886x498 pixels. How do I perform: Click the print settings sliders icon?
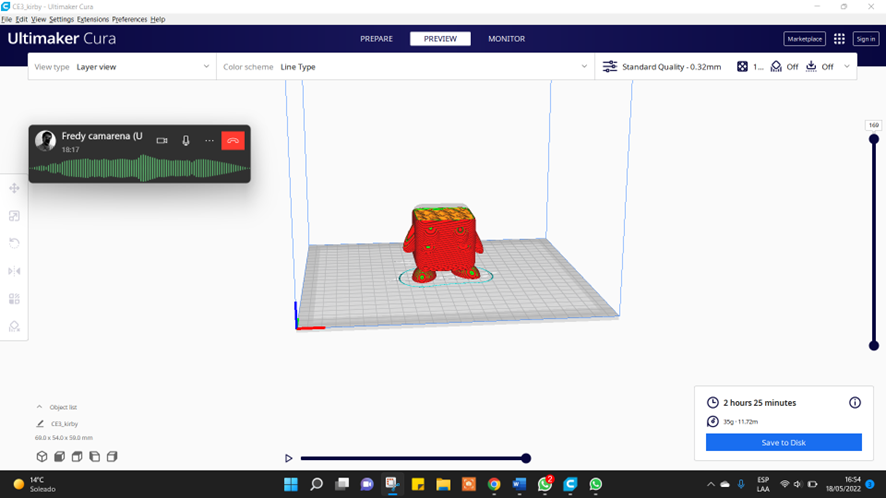click(610, 67)
